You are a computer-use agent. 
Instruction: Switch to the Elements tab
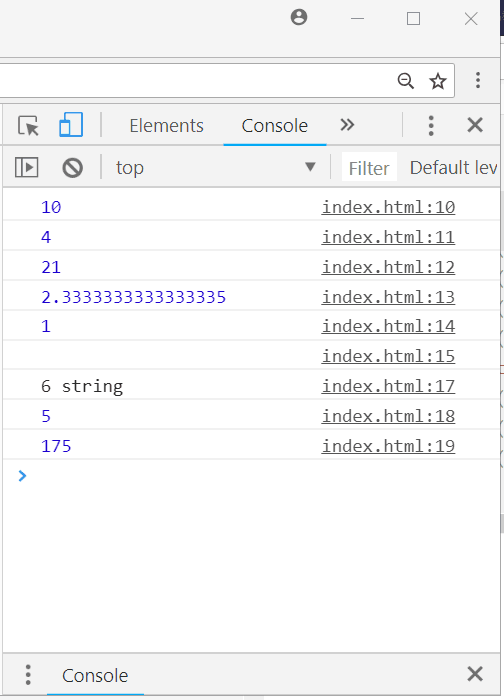pos(167,125)
